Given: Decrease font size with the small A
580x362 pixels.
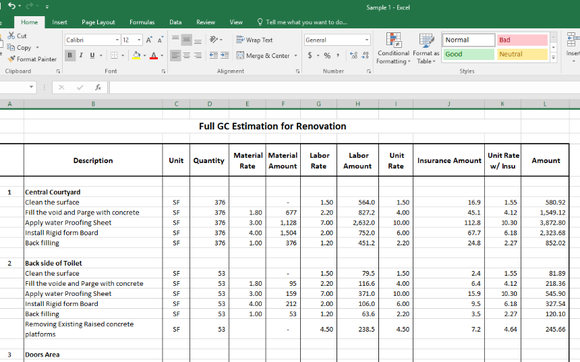Looking at the screenshot, I should point(160,40).
